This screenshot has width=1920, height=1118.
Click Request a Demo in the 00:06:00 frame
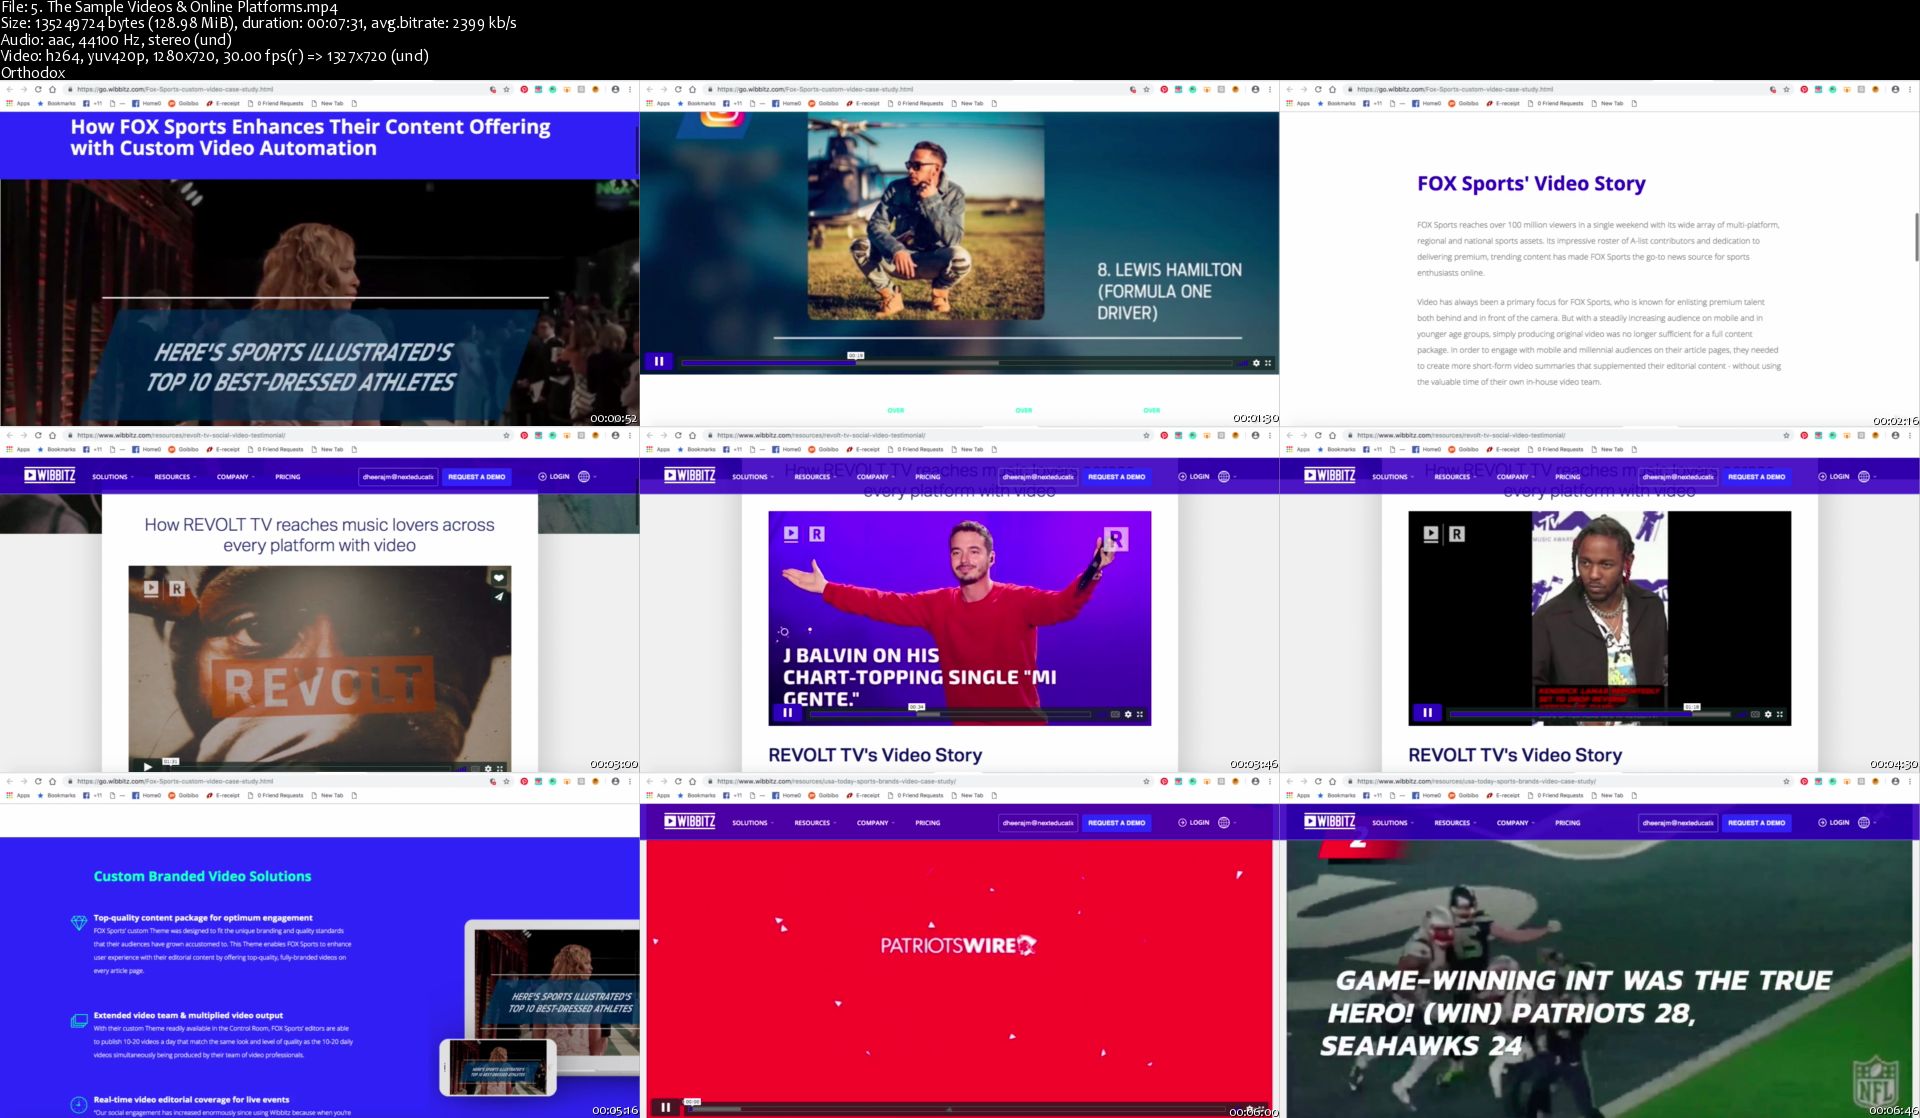(1117, 823)
